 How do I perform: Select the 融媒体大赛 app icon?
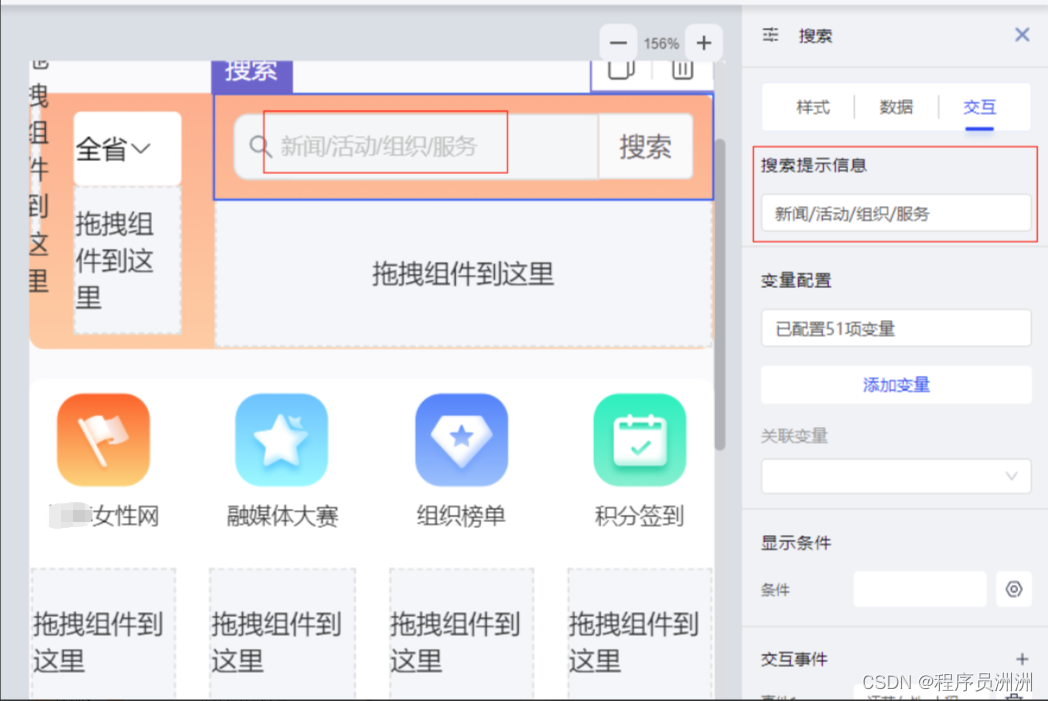click(281, 438)
